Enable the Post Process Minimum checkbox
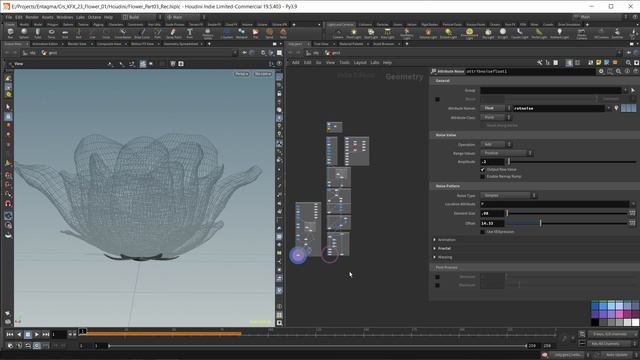640x360 pixels. (x=438, y=277)
